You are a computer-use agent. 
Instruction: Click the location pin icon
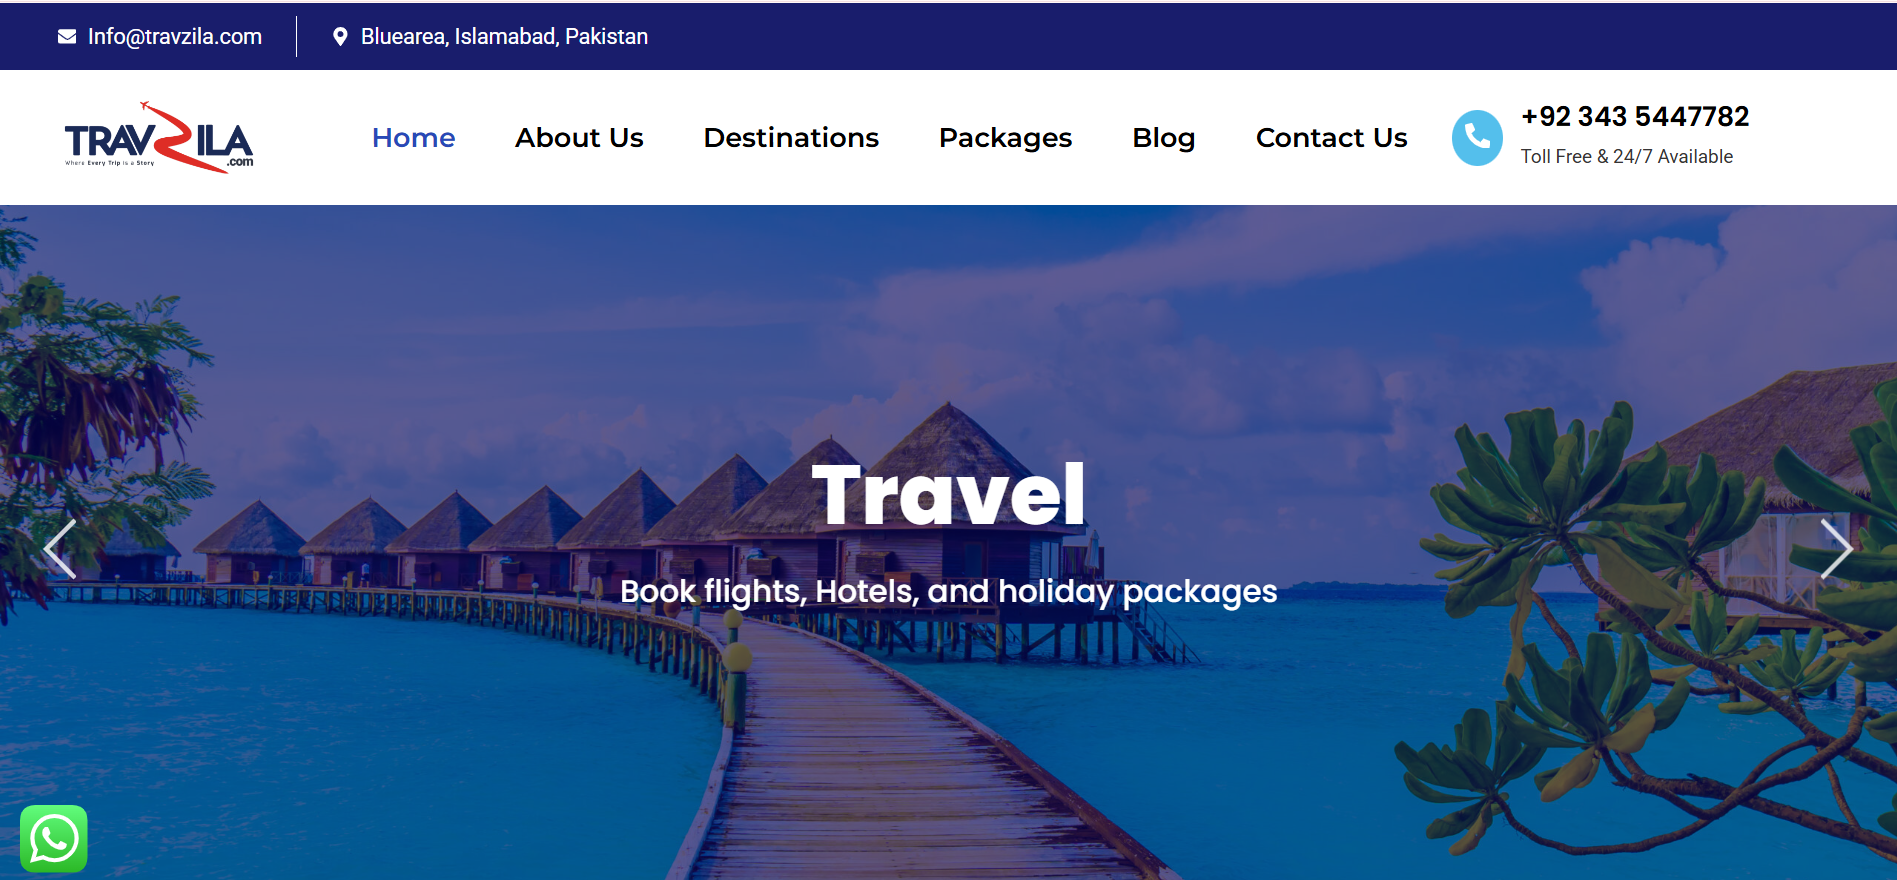(340, 37)
